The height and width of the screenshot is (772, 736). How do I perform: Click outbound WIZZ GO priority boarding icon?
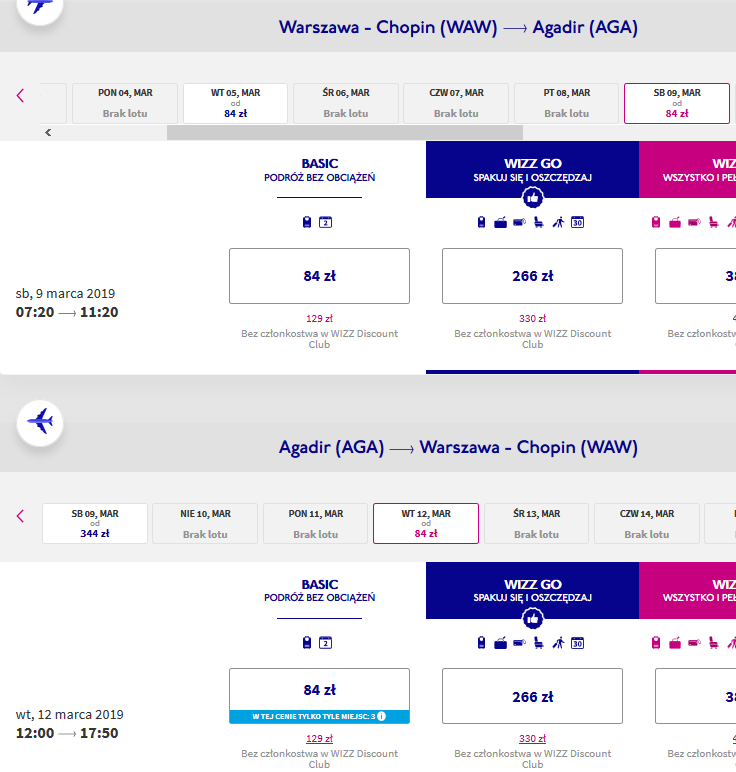[558, 223]
